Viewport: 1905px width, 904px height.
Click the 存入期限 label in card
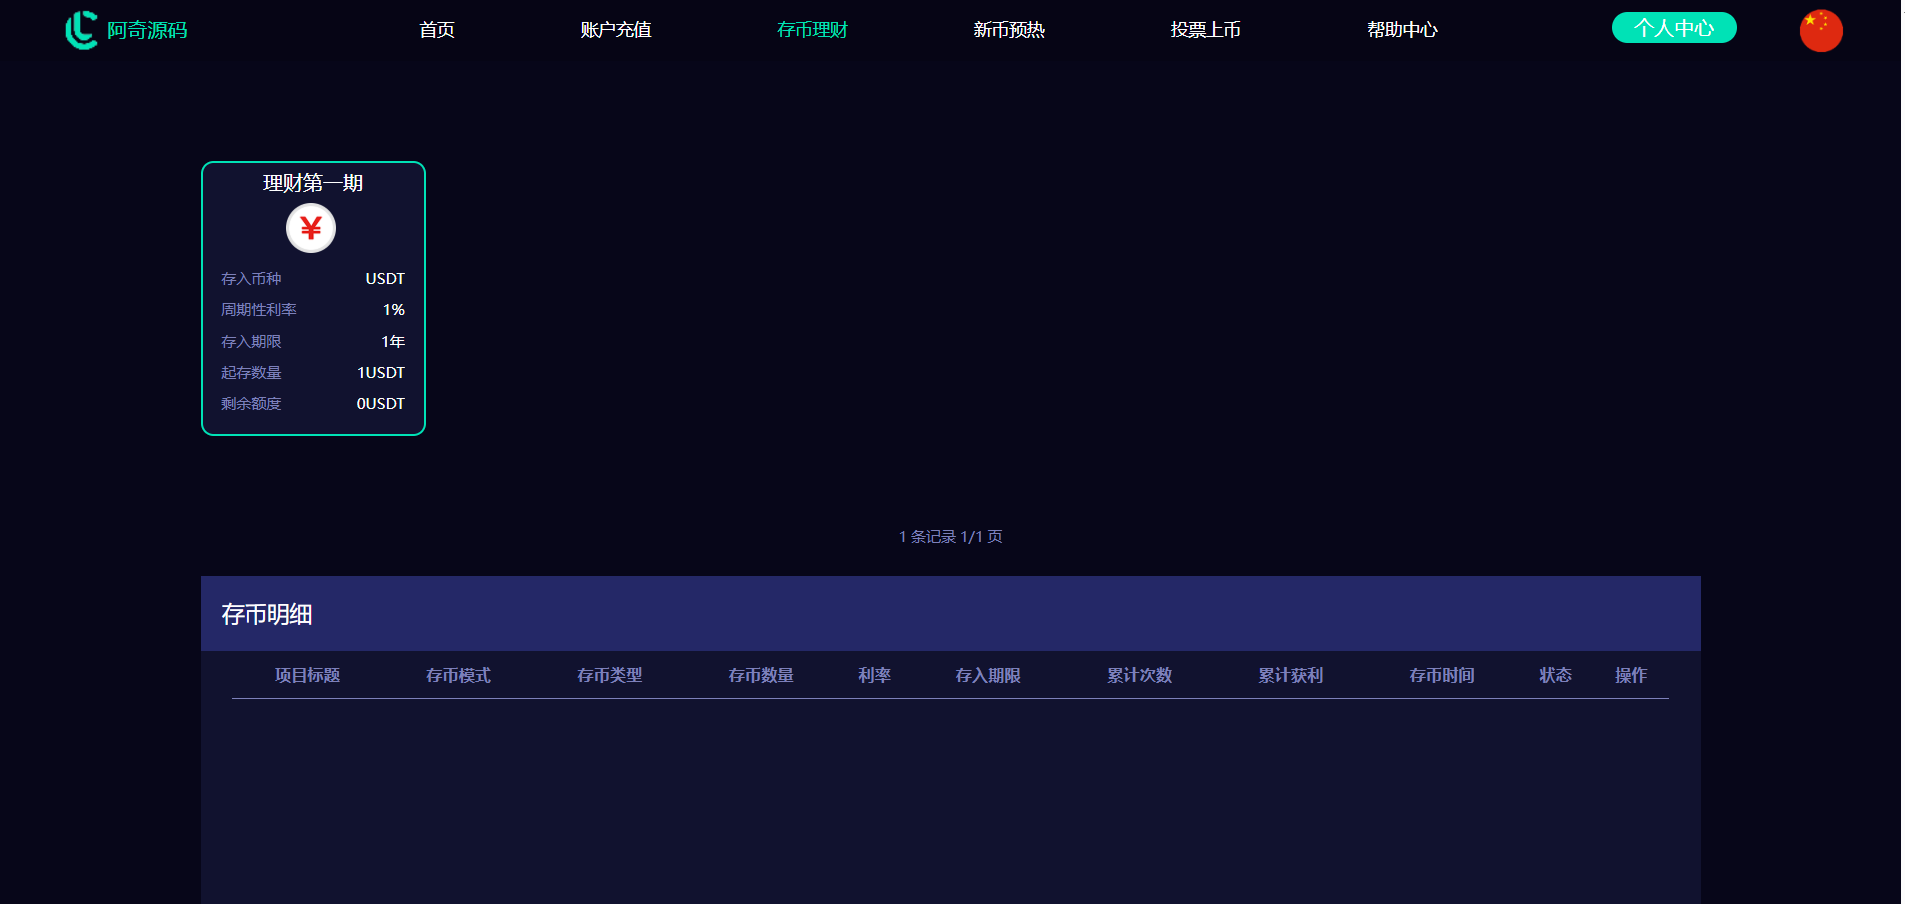[251, 342]
